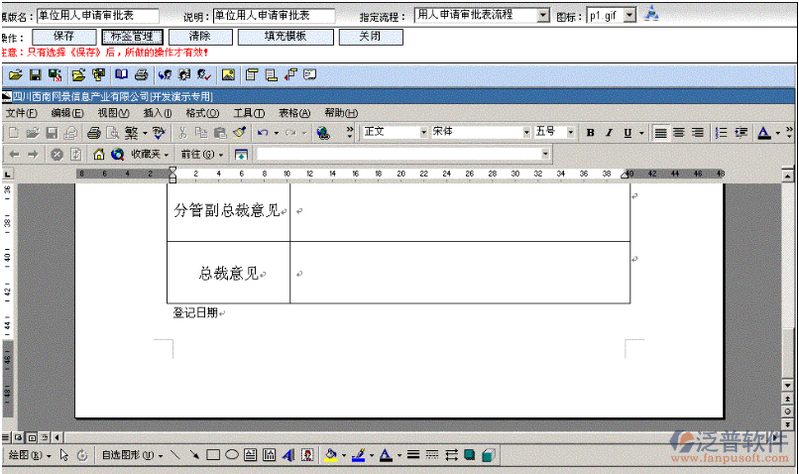Toggle Bold formatting

tap(590, 133)
